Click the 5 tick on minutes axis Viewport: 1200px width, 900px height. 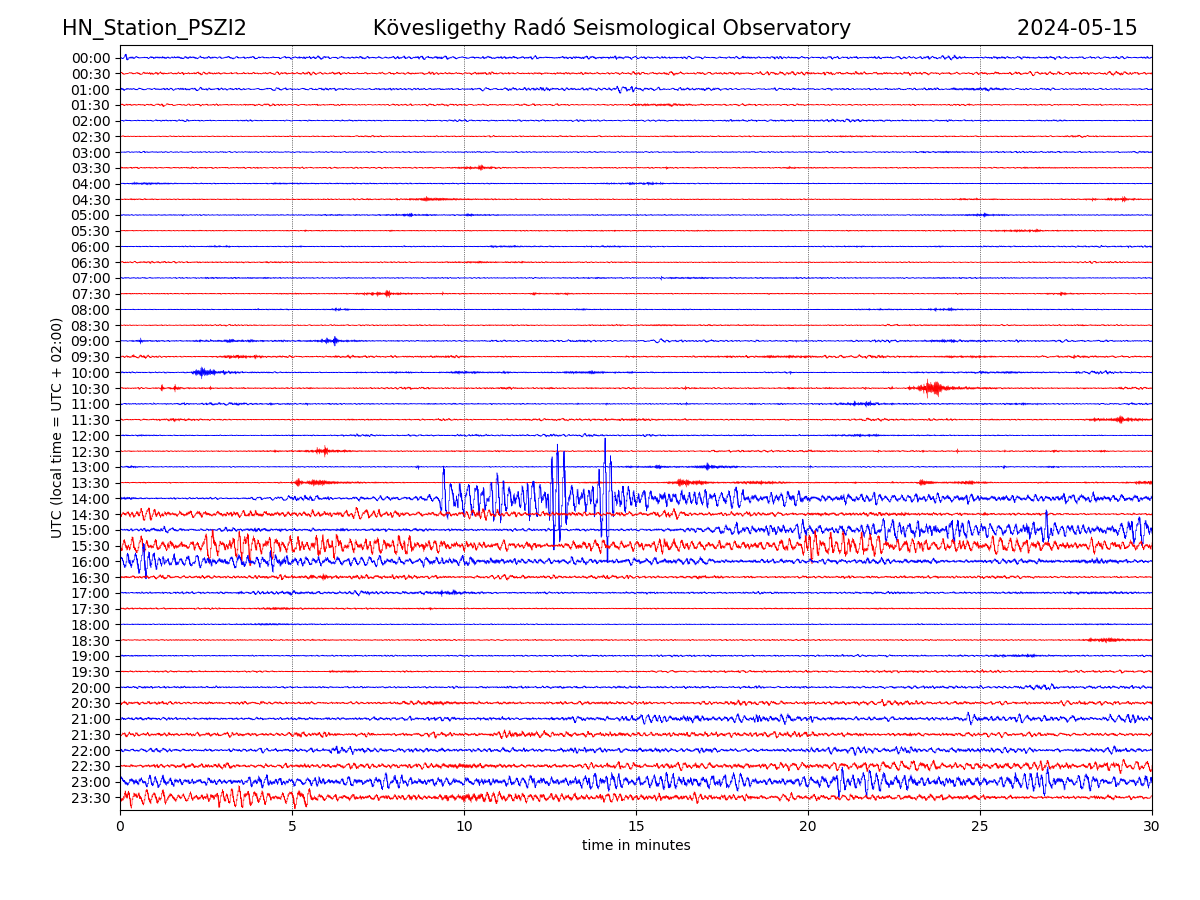click(292, 826)
